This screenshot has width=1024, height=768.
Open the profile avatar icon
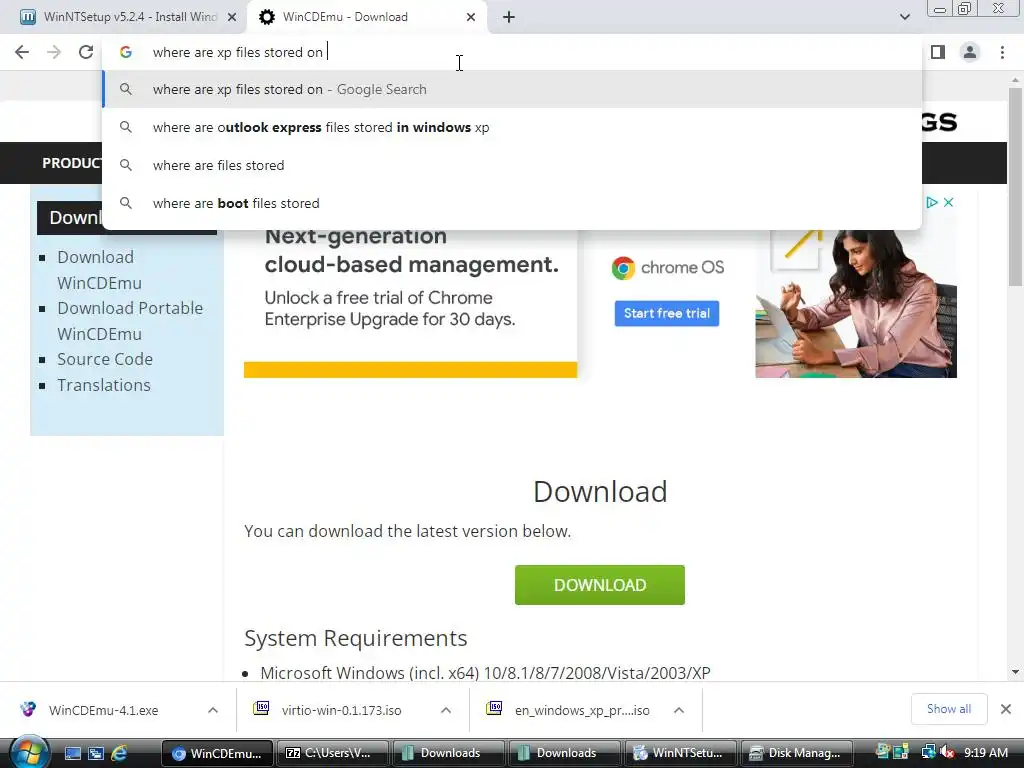[x=970, y=52]
